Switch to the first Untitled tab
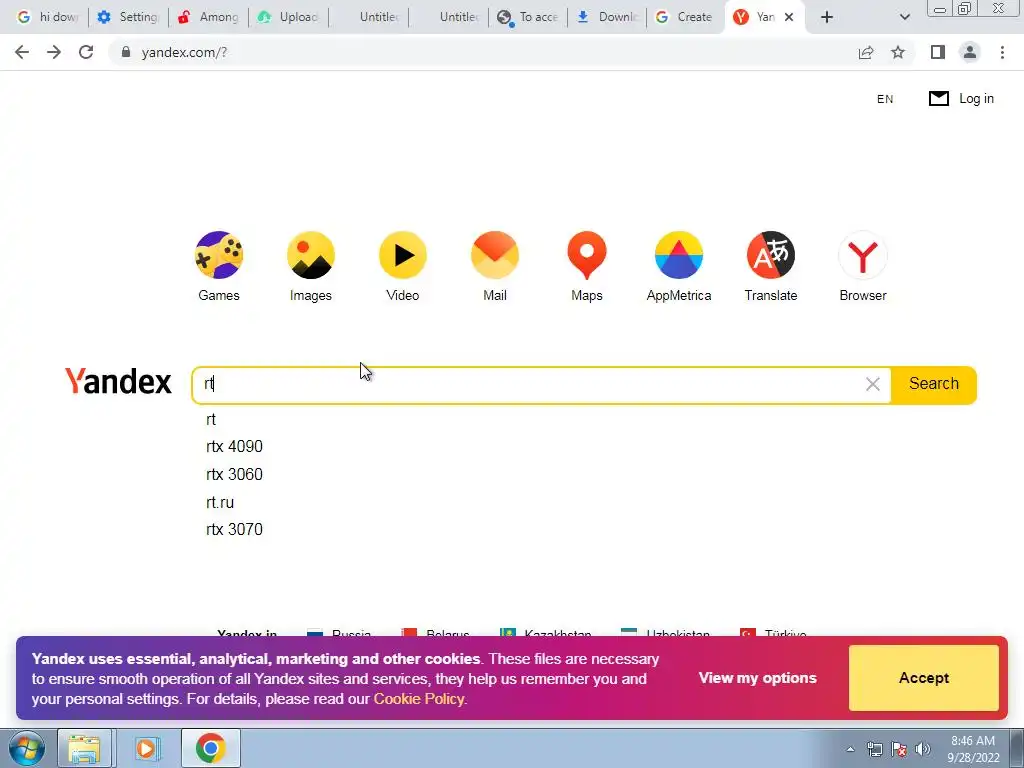1024x768 pixels. tap(369, 17)
